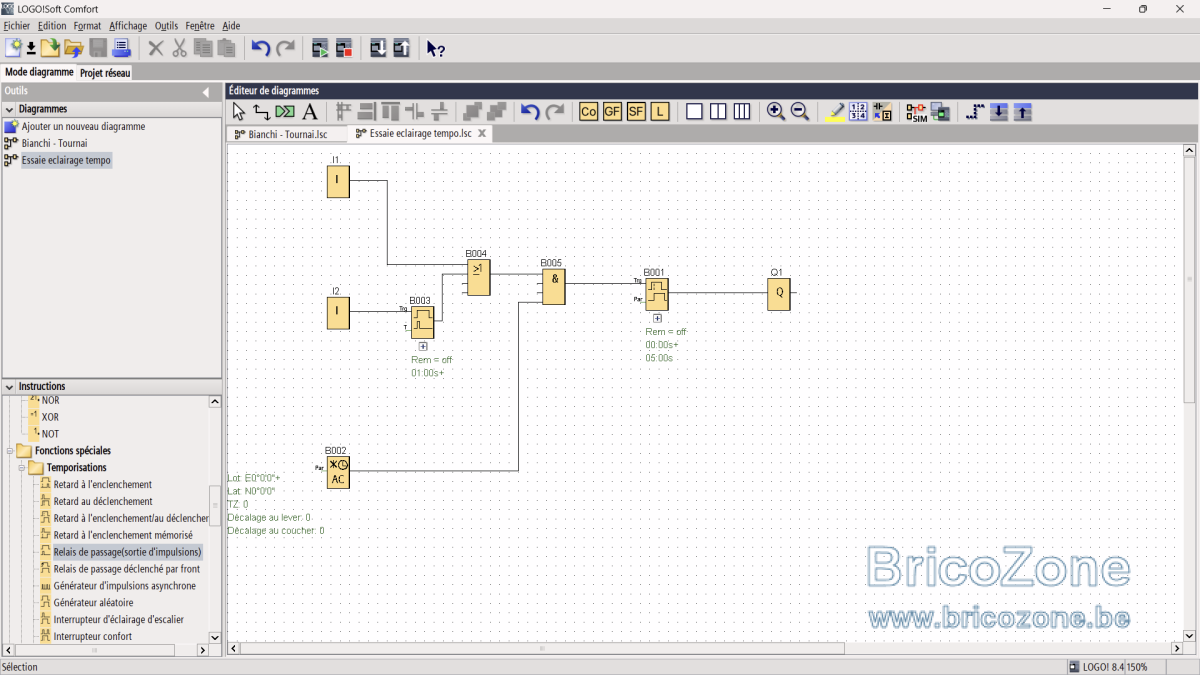
Task: Split the editor into two windows
Action: (718, 112)
